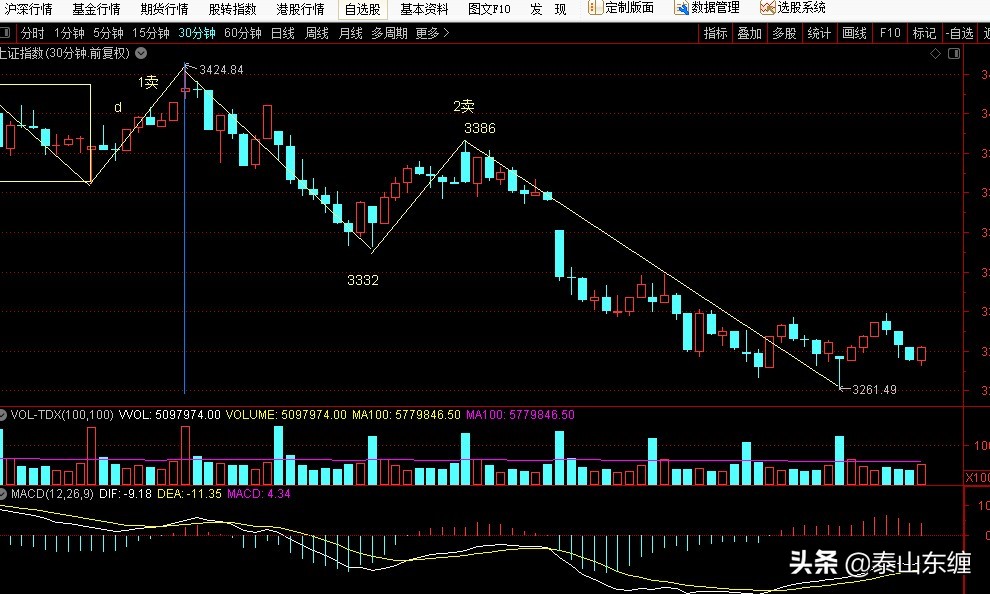Switch to 周线 weekly chart
Screen dimensions: 990x594
[x=316, y=33]
